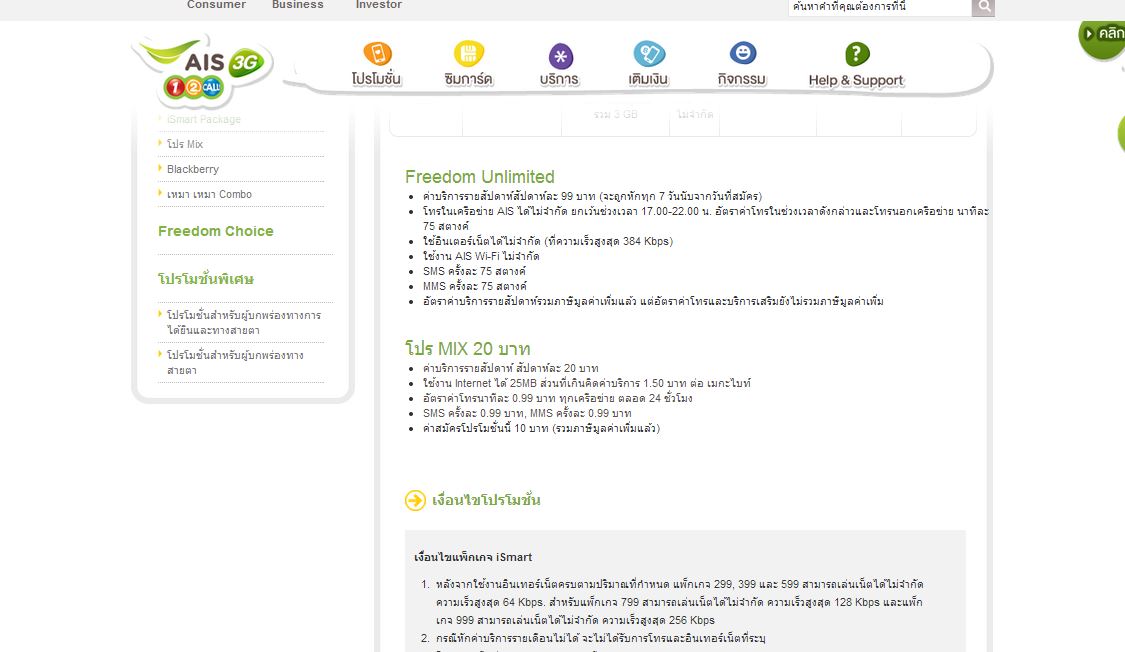Image resolution: width=1125 pixels, height=652 pixels.
Task: Click the 10 baht sign-up fee line
Action: (x=541, y=428)
